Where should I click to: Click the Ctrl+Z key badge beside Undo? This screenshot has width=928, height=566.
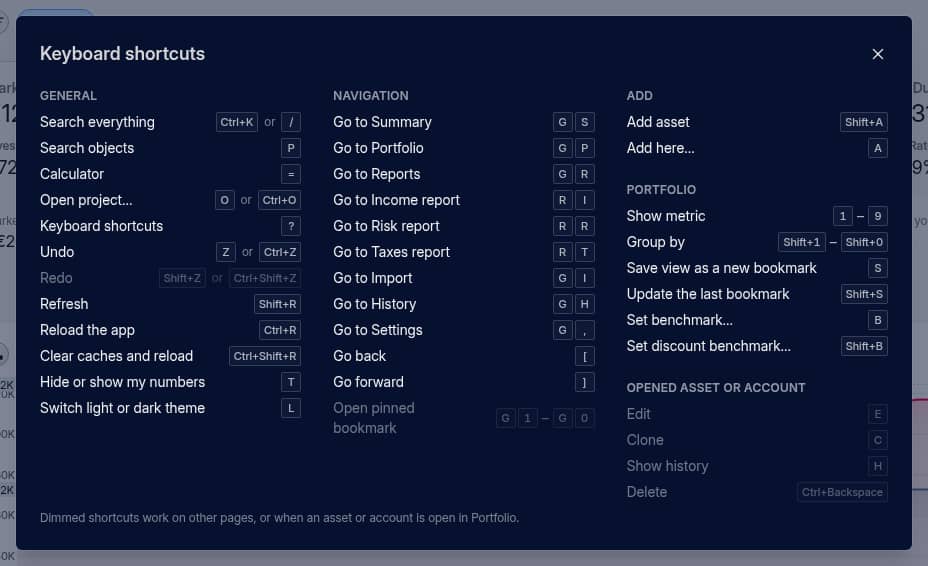[x=280, y=252]
